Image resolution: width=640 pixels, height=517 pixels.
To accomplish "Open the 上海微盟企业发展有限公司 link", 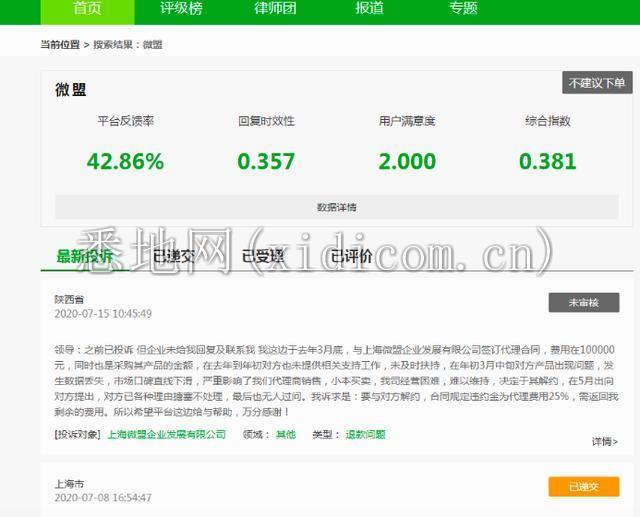I will tap(167, 434).
